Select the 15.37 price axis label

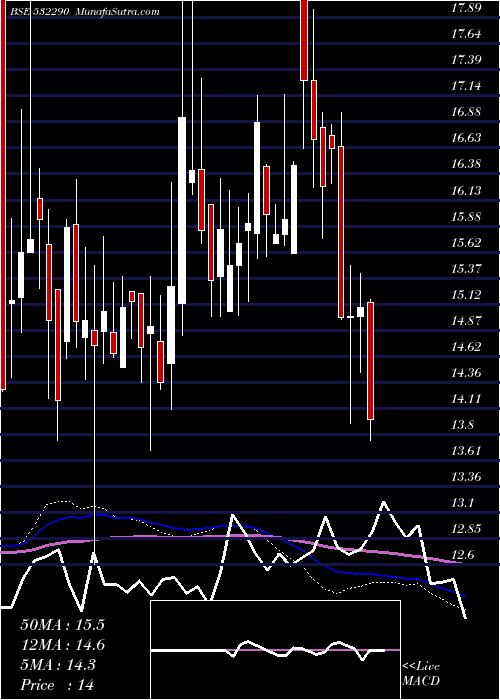click(x=466, y=269)
